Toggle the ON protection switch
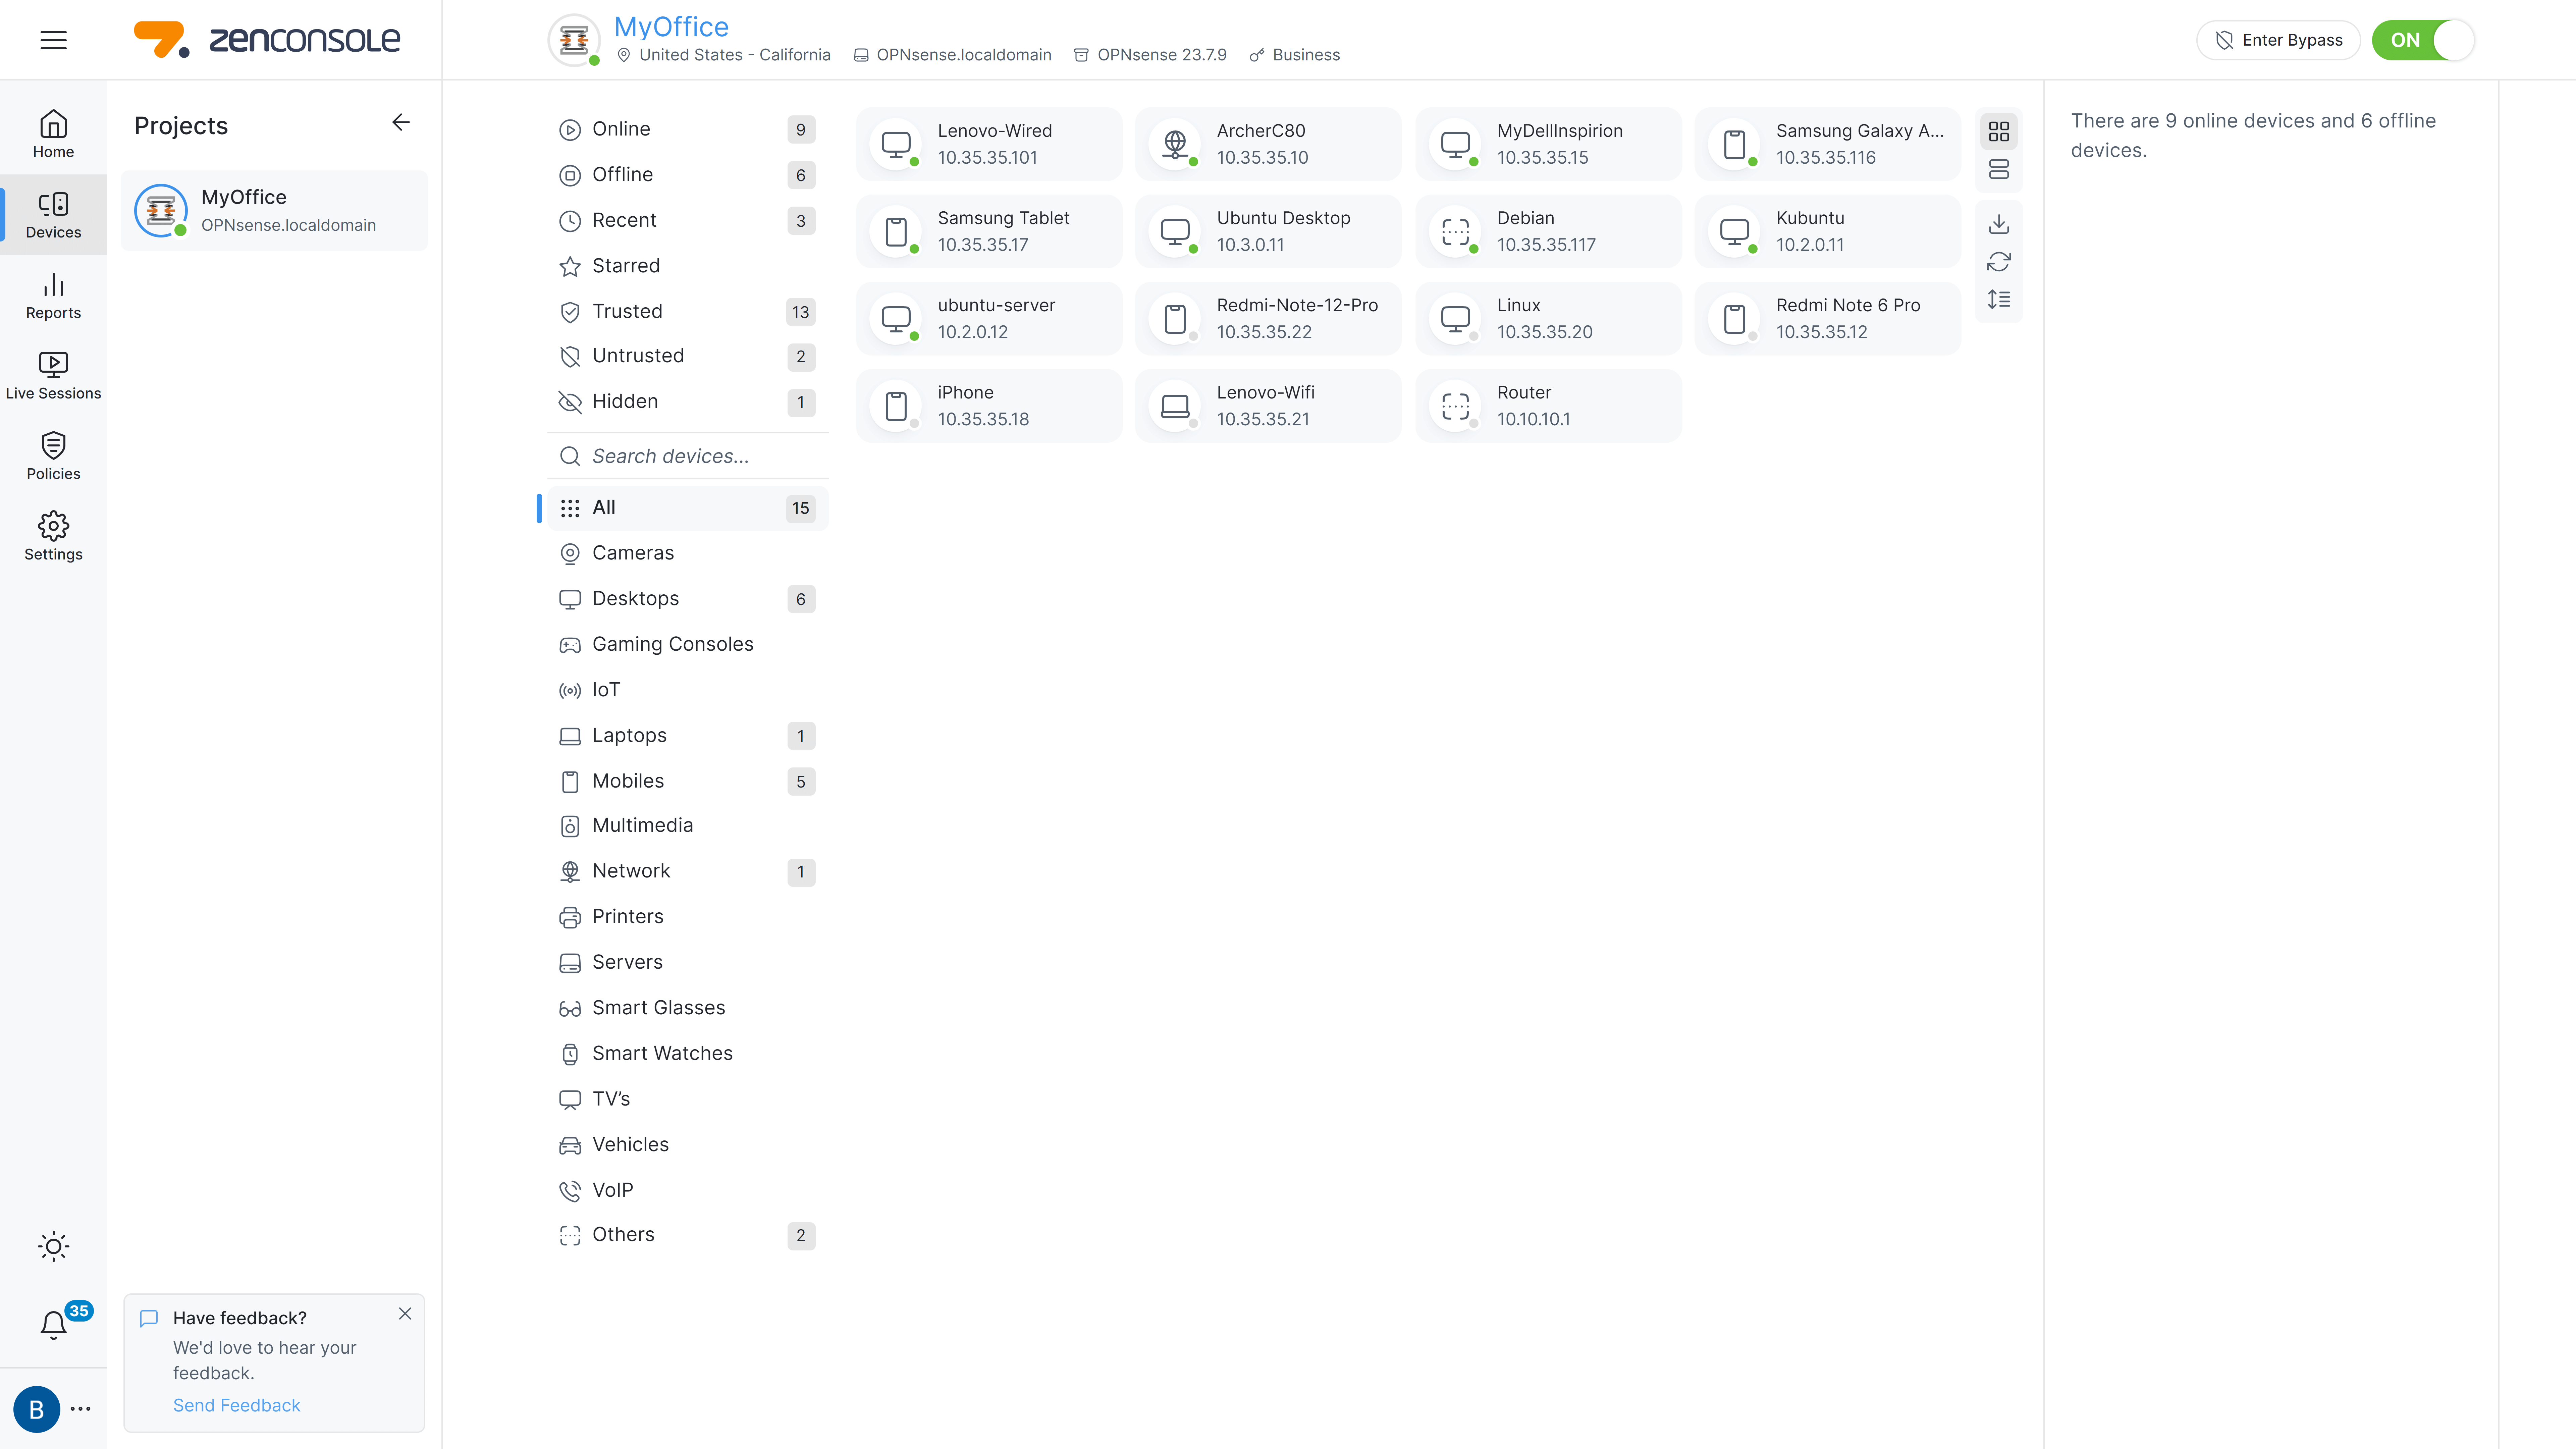Image resolution: width=2576 pixels, height=1449 pixels. pyautogui.click(x=2423, y=40)
